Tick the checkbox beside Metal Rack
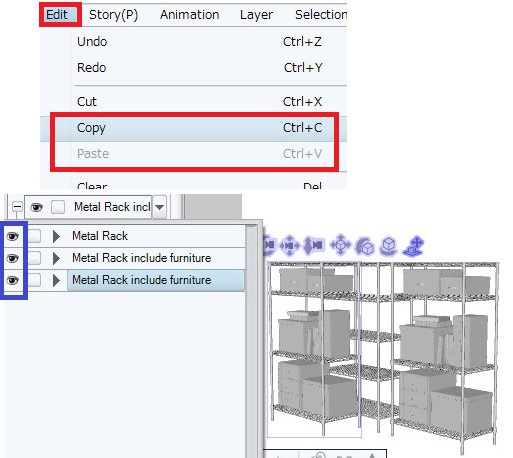Viewport: 513px width, 458px height. tap(34, 236)
